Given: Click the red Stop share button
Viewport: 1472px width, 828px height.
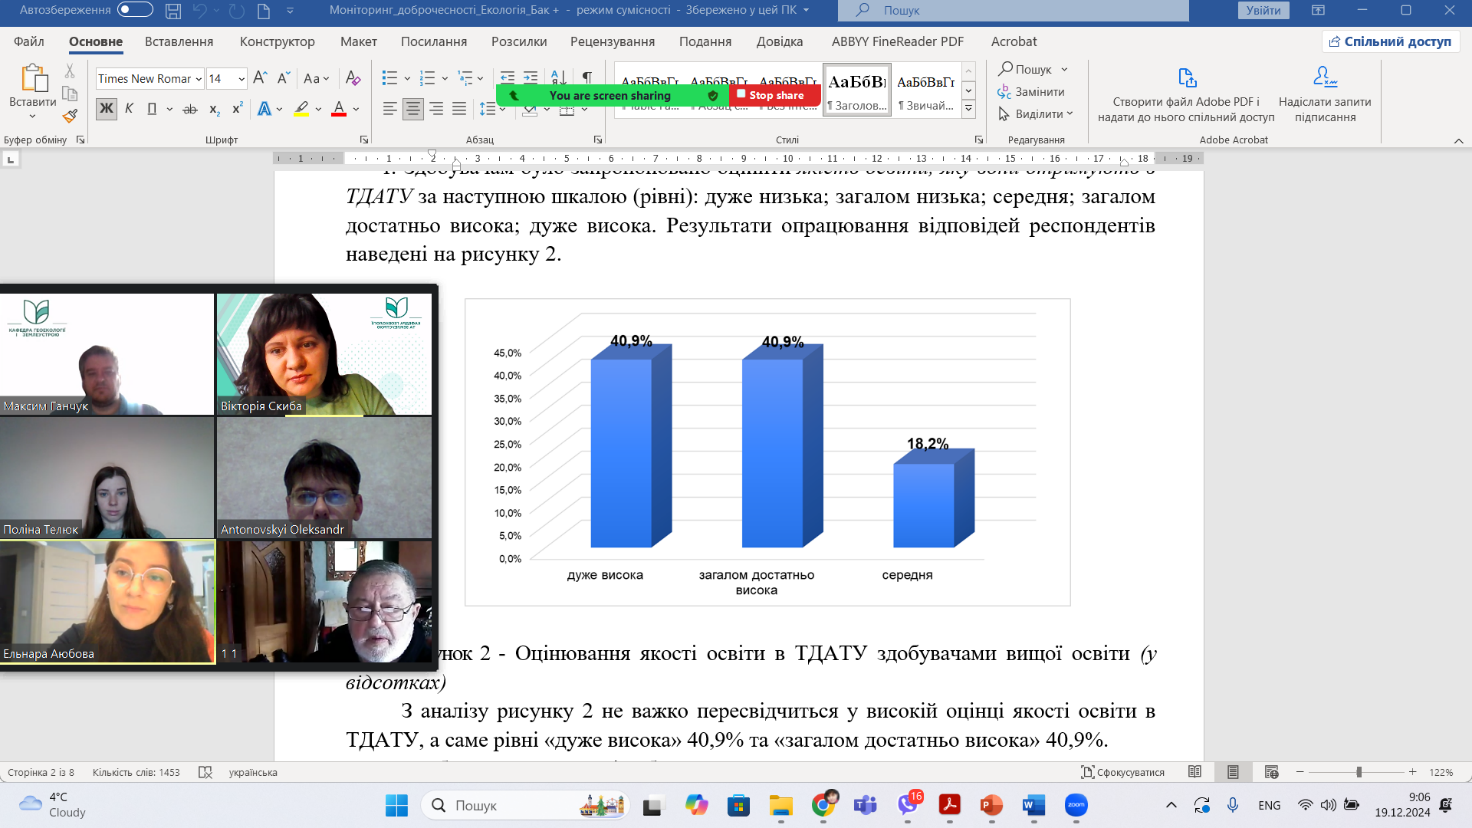Looking at the screenshot, I should click(x=776, y=95).
